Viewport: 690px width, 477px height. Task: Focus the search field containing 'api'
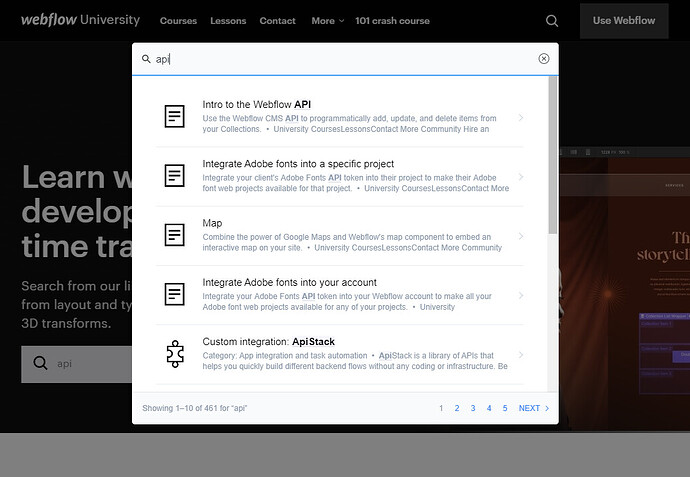(x=345, y=59)
